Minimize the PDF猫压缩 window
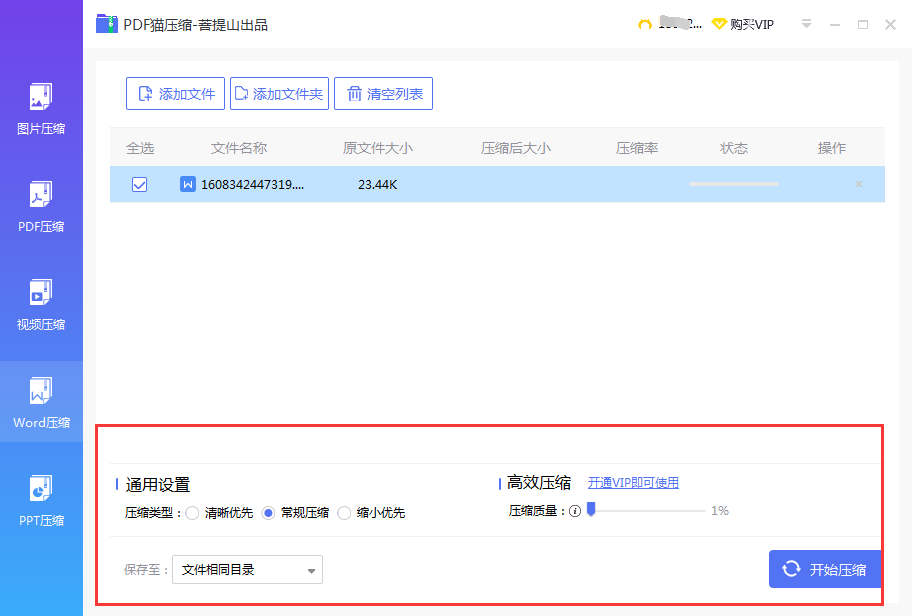This screenshot has width=912, height=616. 835,24
